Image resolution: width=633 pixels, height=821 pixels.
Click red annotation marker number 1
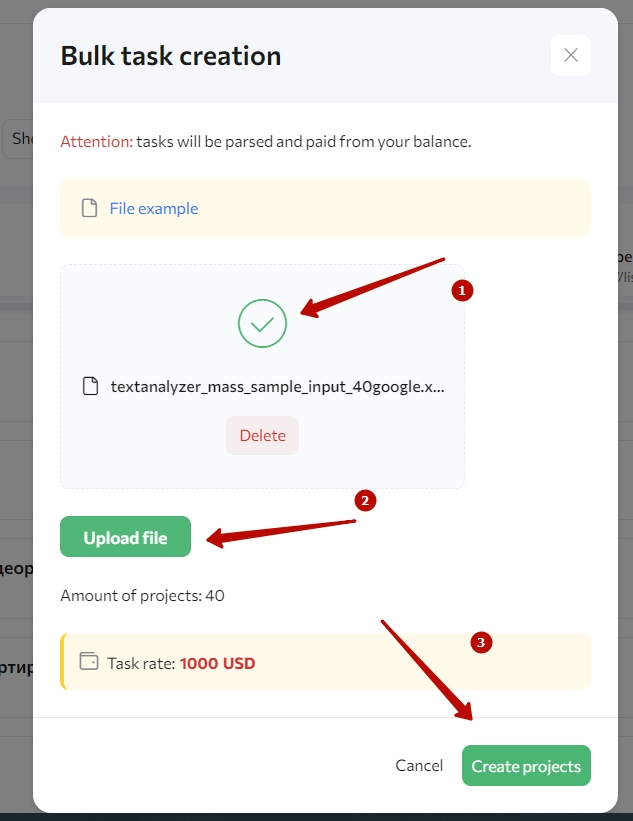(462, 290)
